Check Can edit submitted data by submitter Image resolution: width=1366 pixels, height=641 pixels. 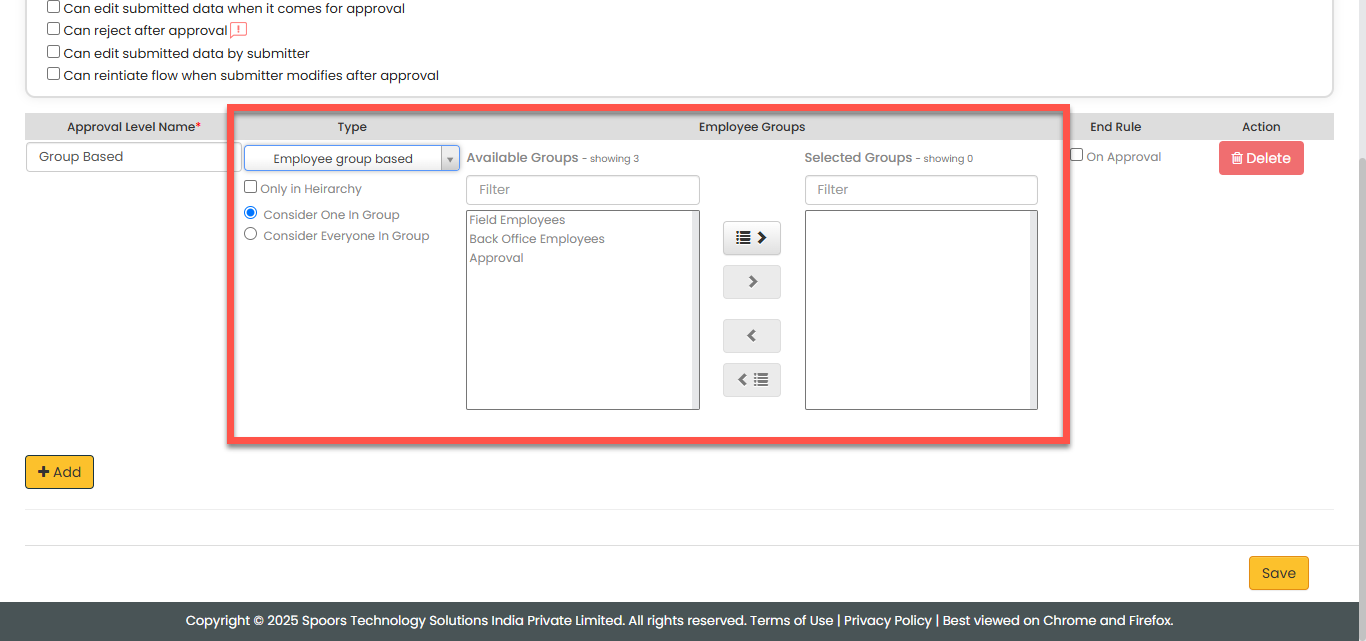point(54,52)
